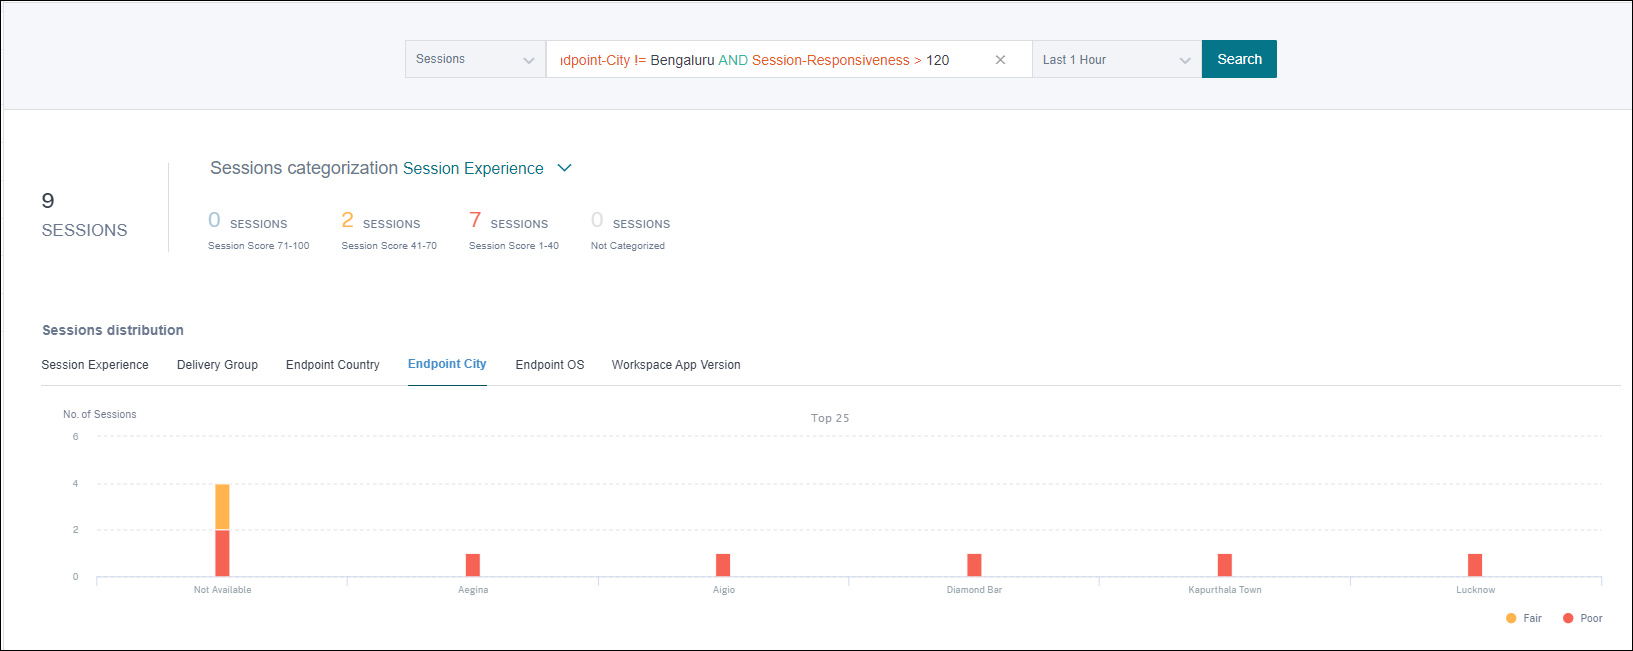Click the orange Fair segment of Not Available bar
1633x651 pixels.
point(222,507)
